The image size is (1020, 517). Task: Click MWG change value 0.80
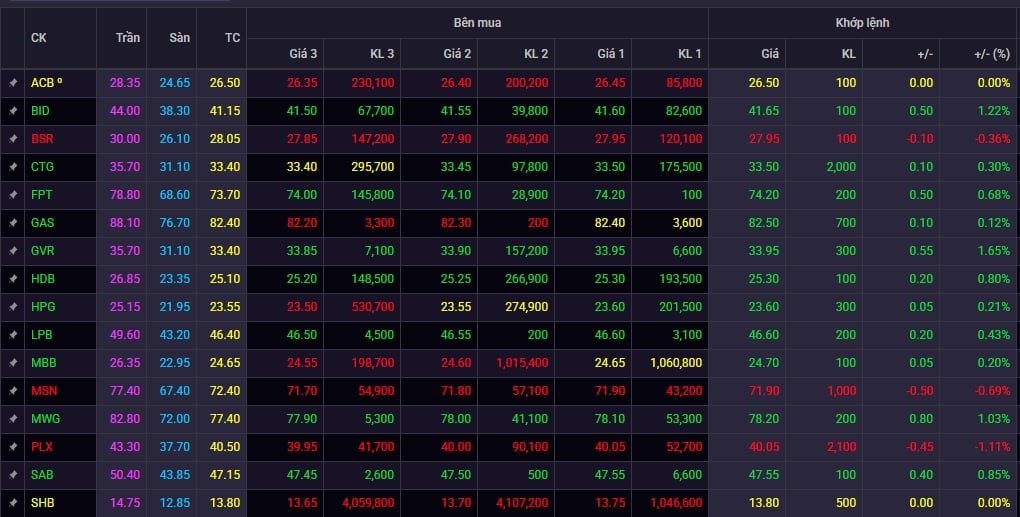[921, 418]
